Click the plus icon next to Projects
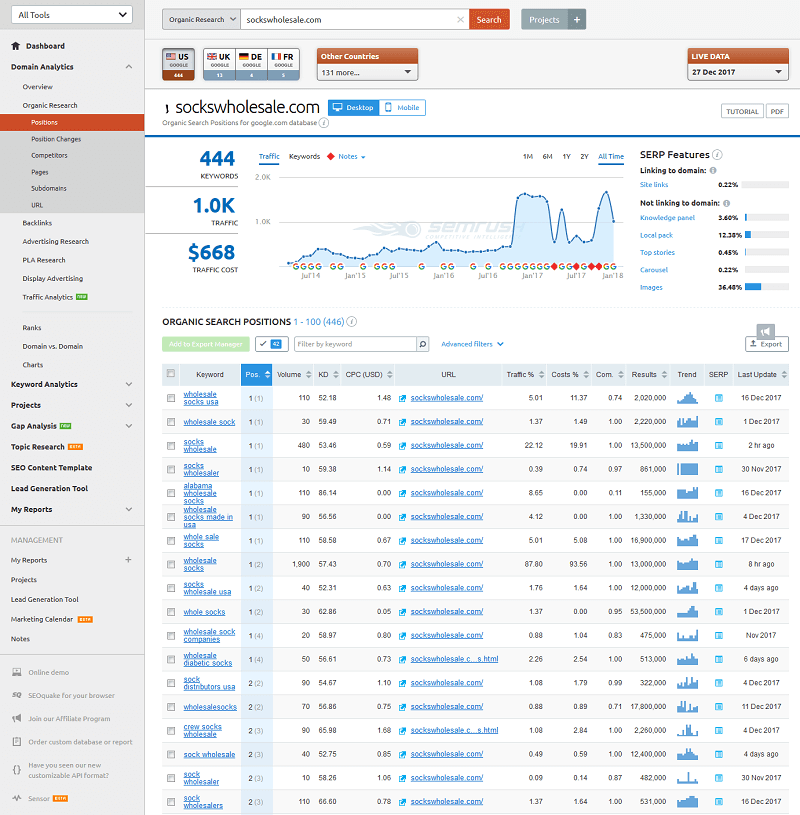Viewport: 800px width, 815px height. coord(577,20)
